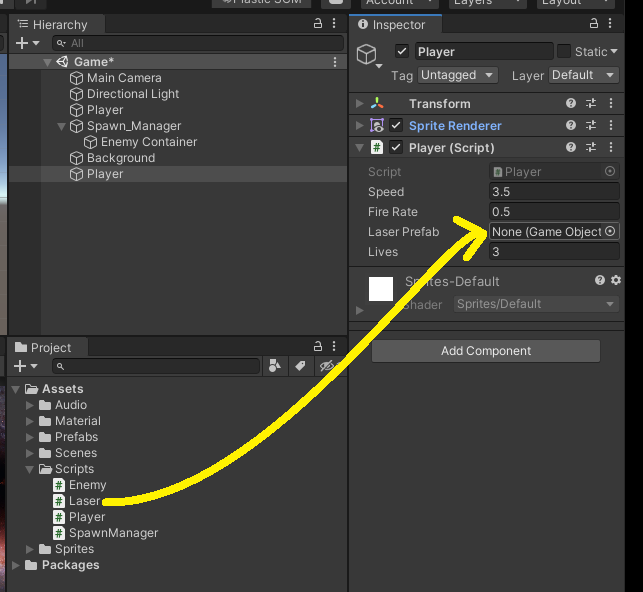Collapse the Assets folder

(x=16, y=389)
